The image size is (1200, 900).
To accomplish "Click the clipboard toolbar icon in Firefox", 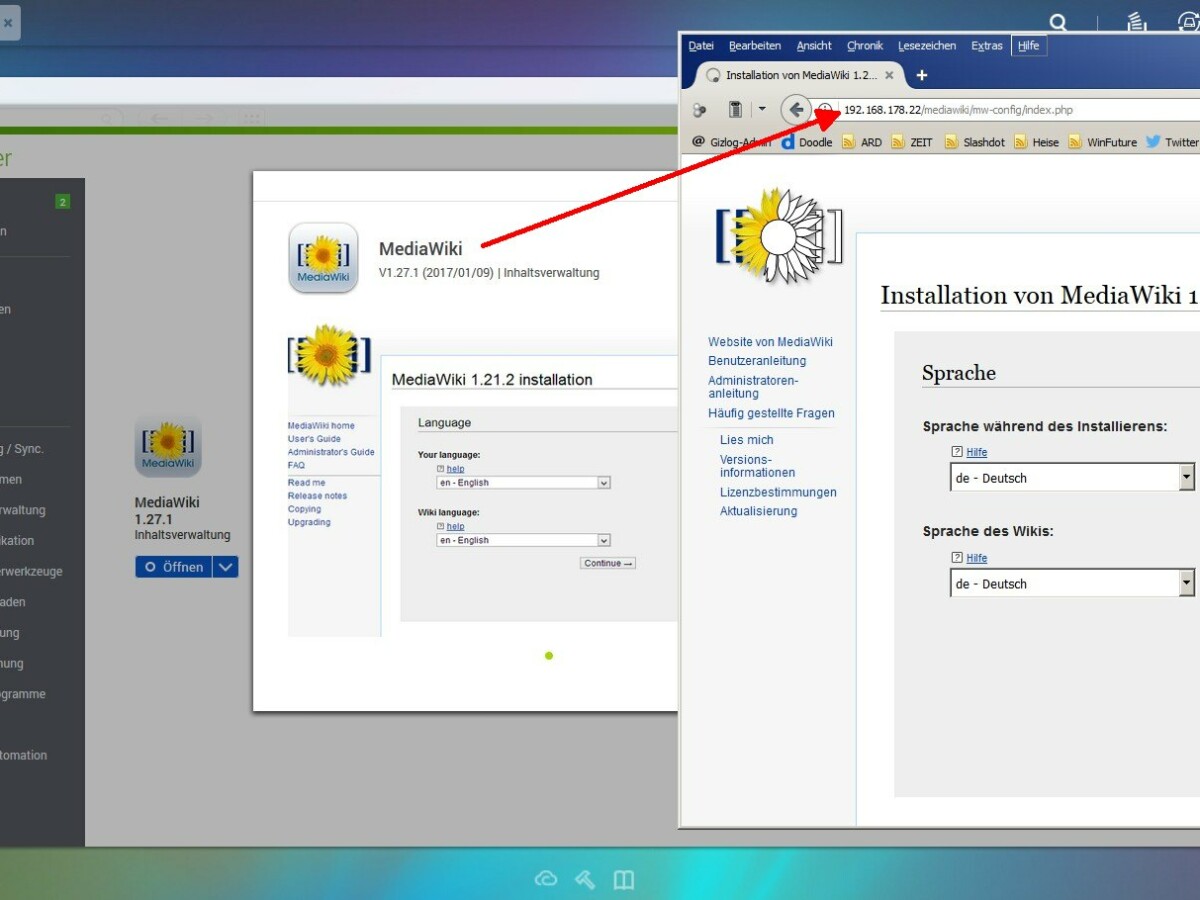I will 735,110.
